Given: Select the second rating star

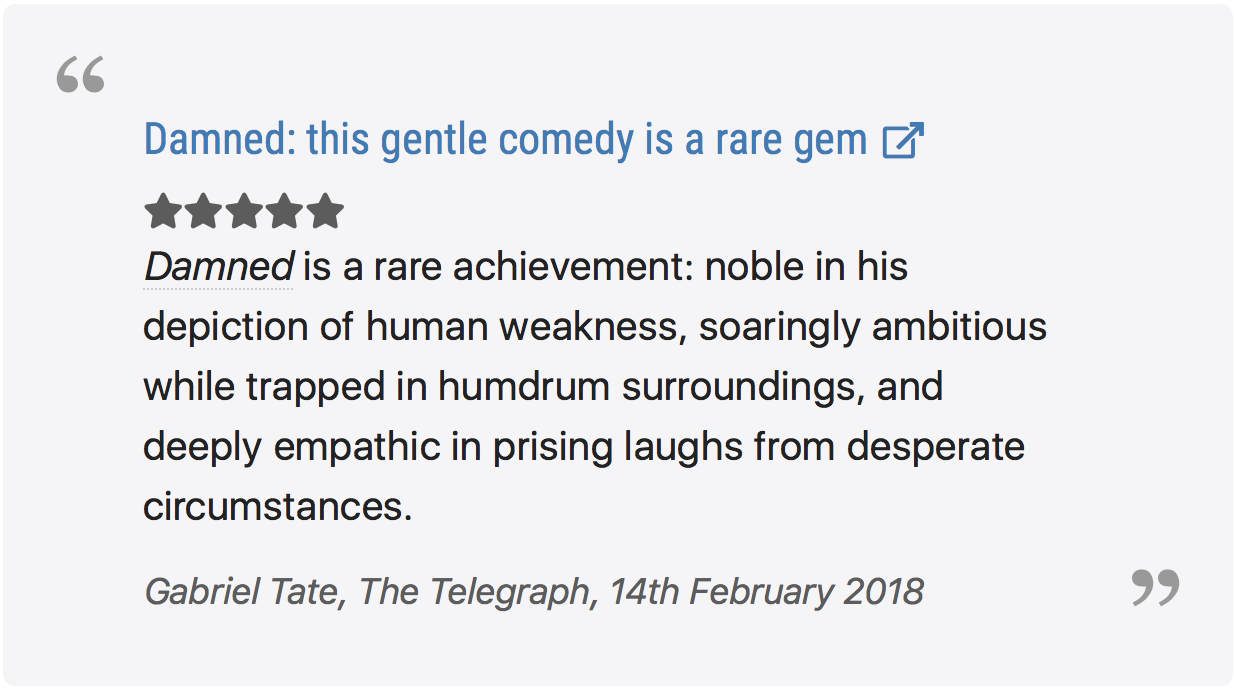Looking at the screenshot, I should click(203, 212).
